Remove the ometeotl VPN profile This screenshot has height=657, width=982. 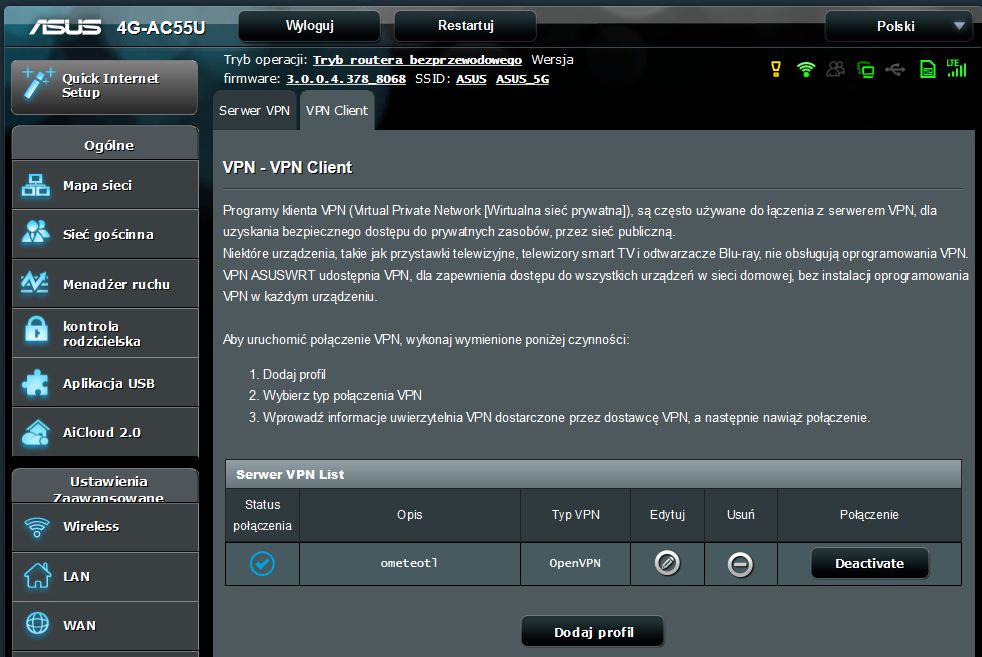pos(740,564)
